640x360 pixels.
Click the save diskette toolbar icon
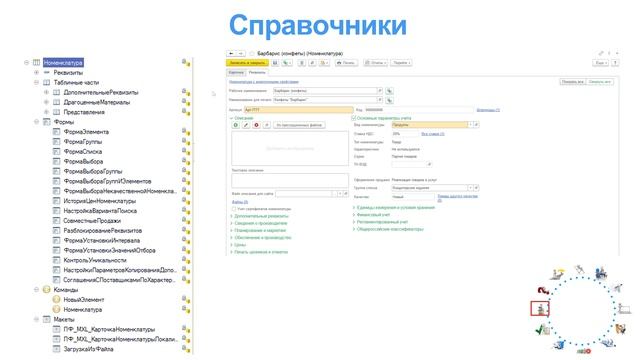tap(275, 63)
